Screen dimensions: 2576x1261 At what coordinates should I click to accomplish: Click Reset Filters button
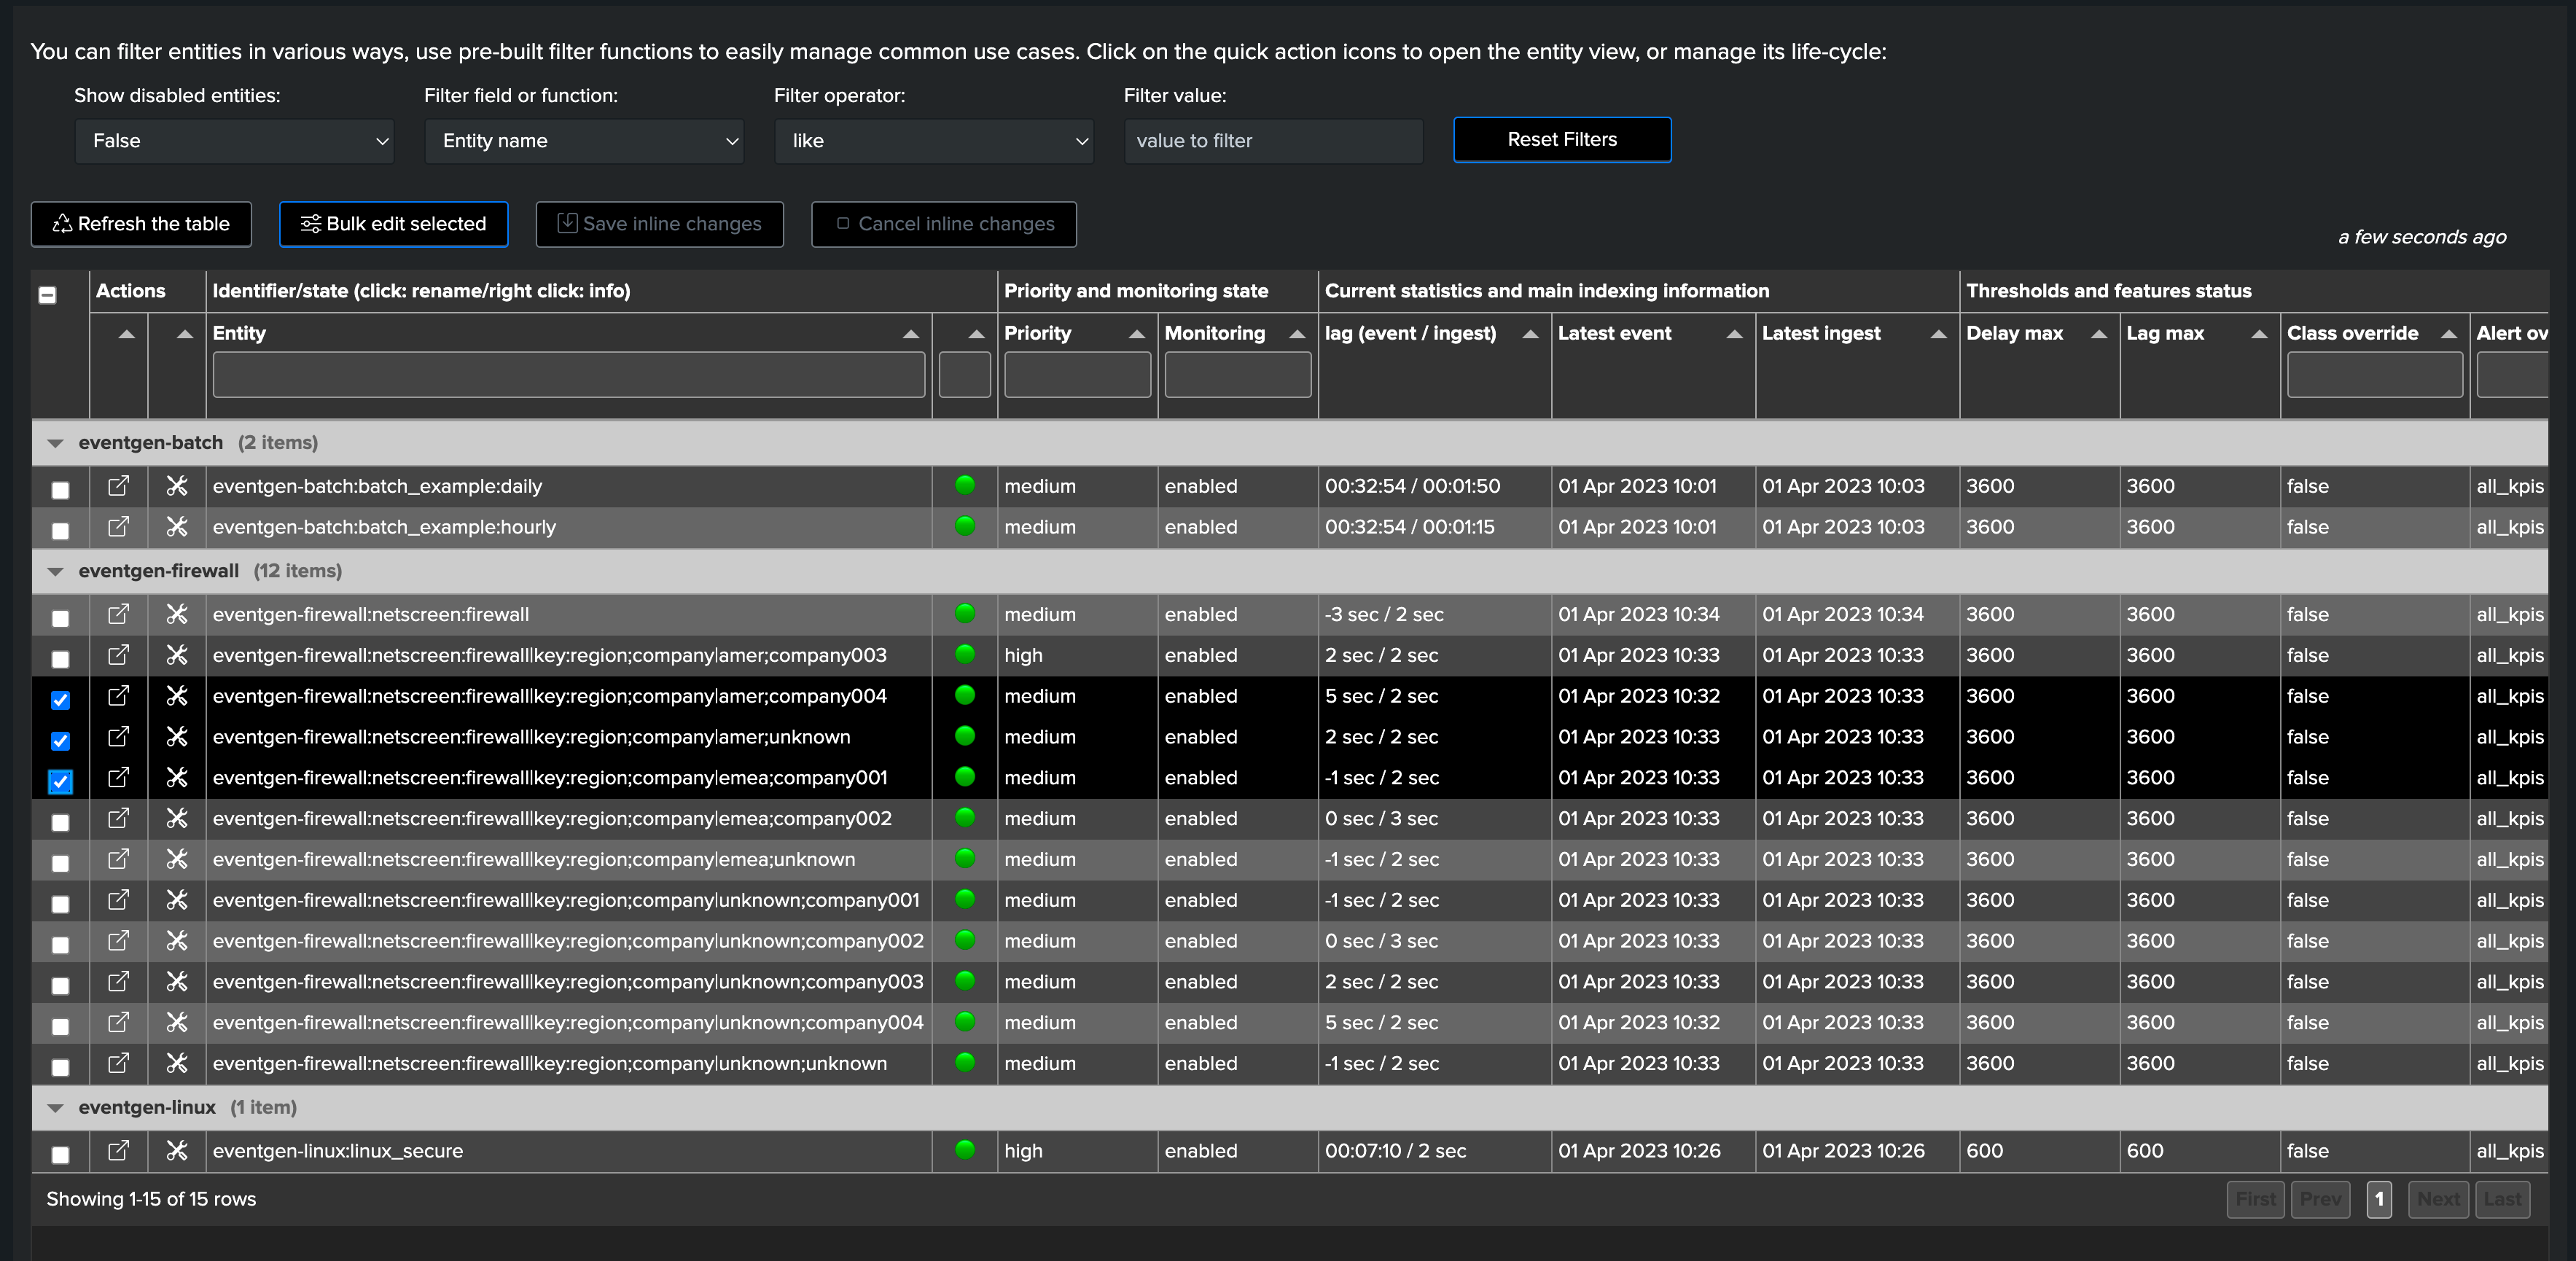coord(1561,140)
